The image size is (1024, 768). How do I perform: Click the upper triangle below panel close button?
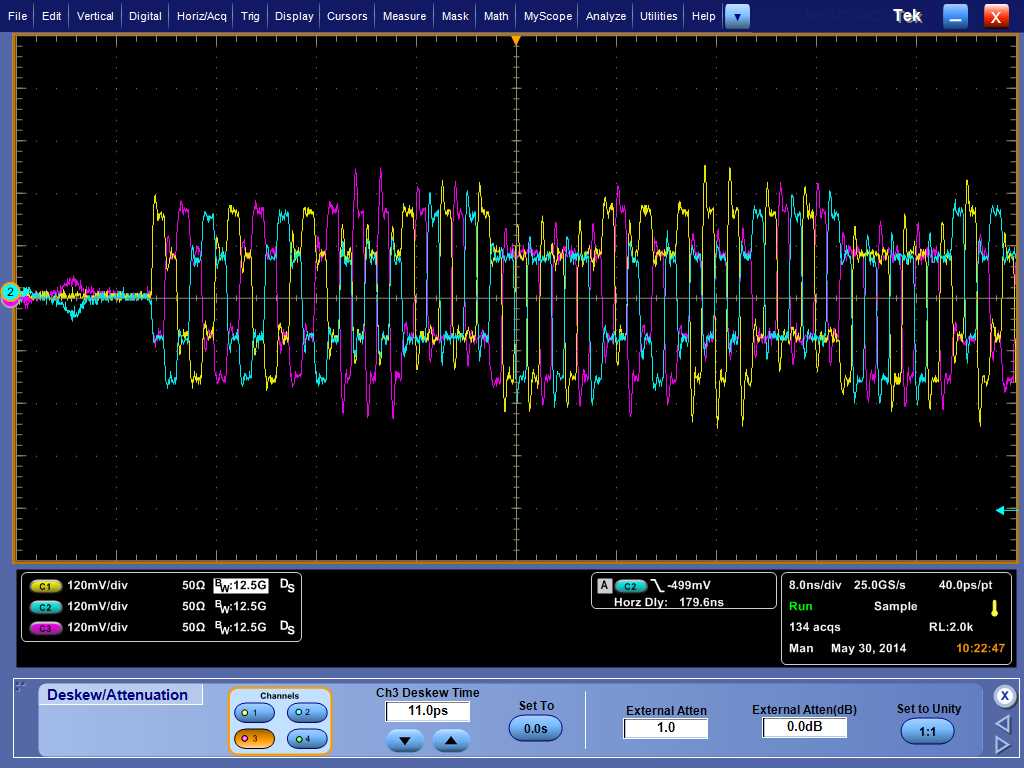click(x=1003, y=722)
